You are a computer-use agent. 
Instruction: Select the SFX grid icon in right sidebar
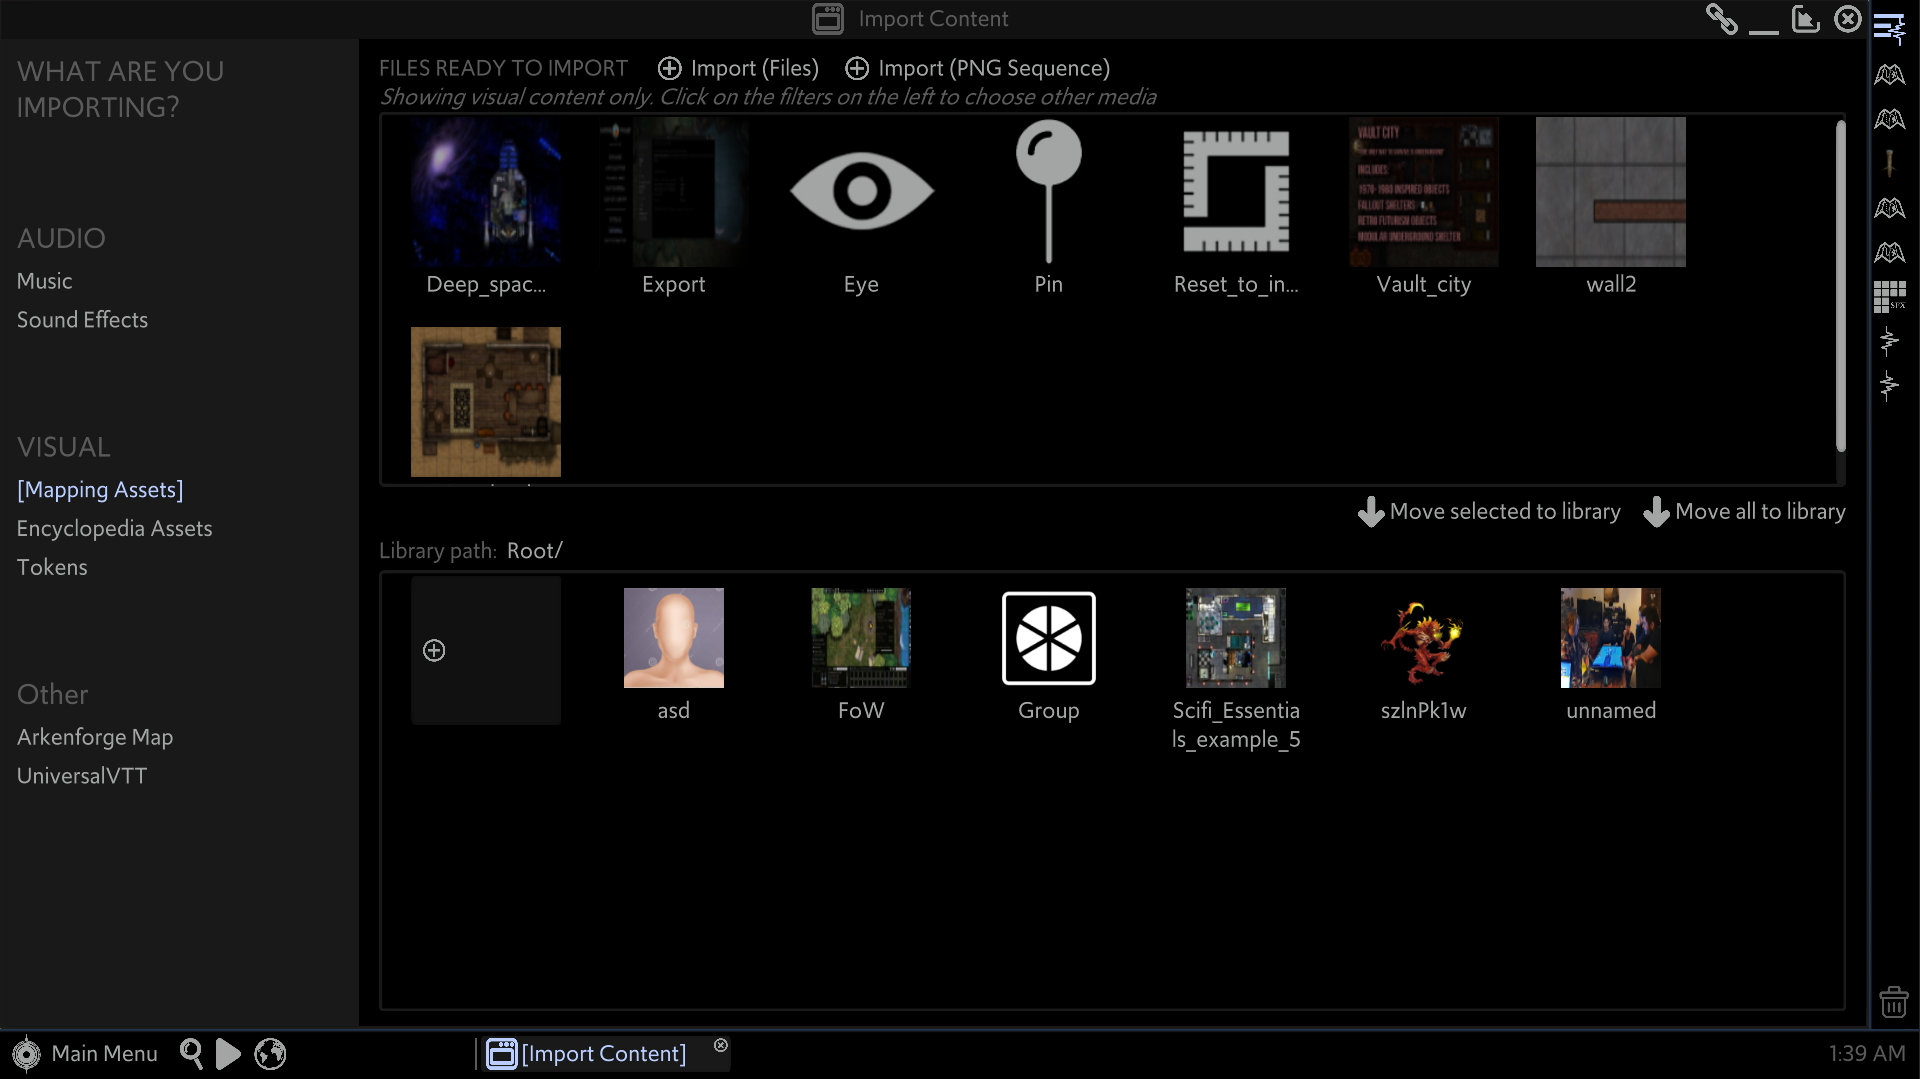point(1889,297)
